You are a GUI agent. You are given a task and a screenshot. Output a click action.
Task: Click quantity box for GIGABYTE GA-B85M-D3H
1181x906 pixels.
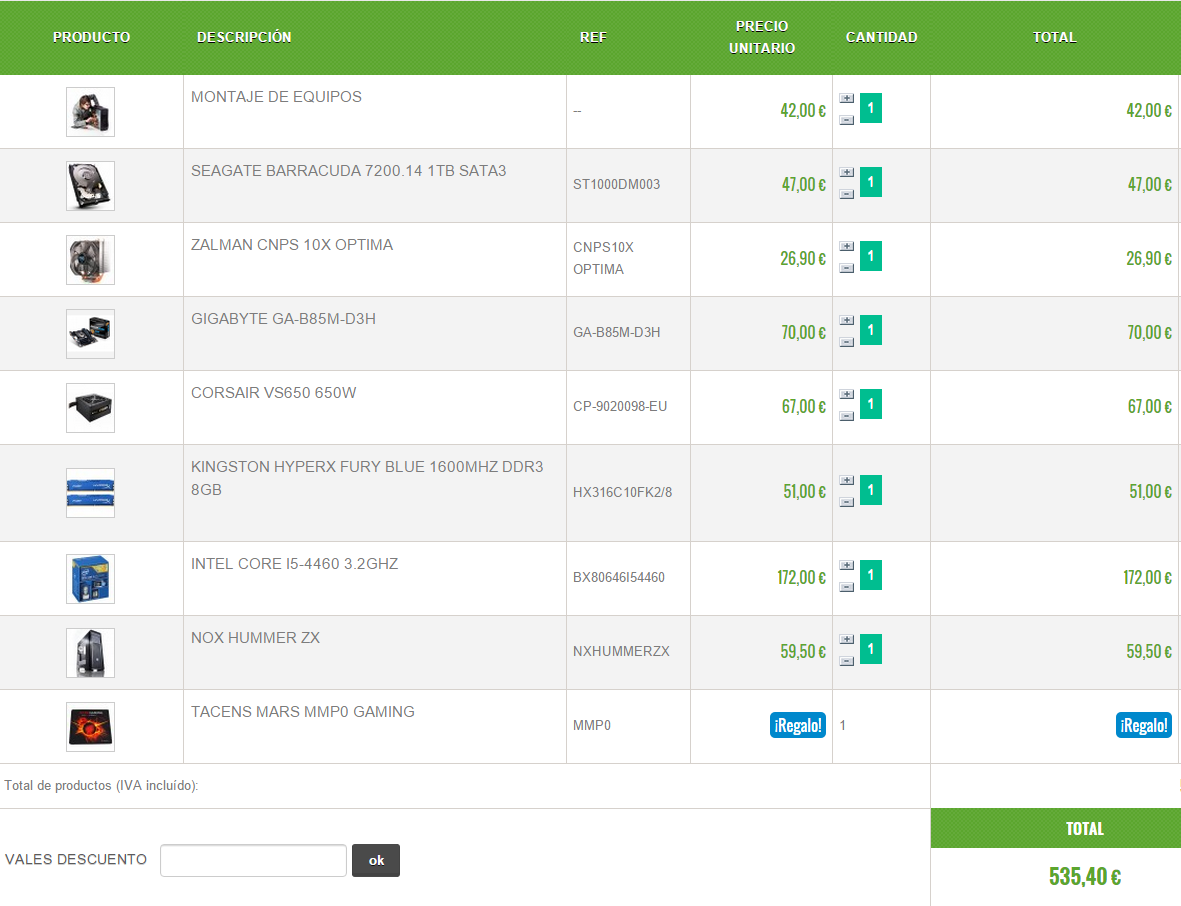871,330
